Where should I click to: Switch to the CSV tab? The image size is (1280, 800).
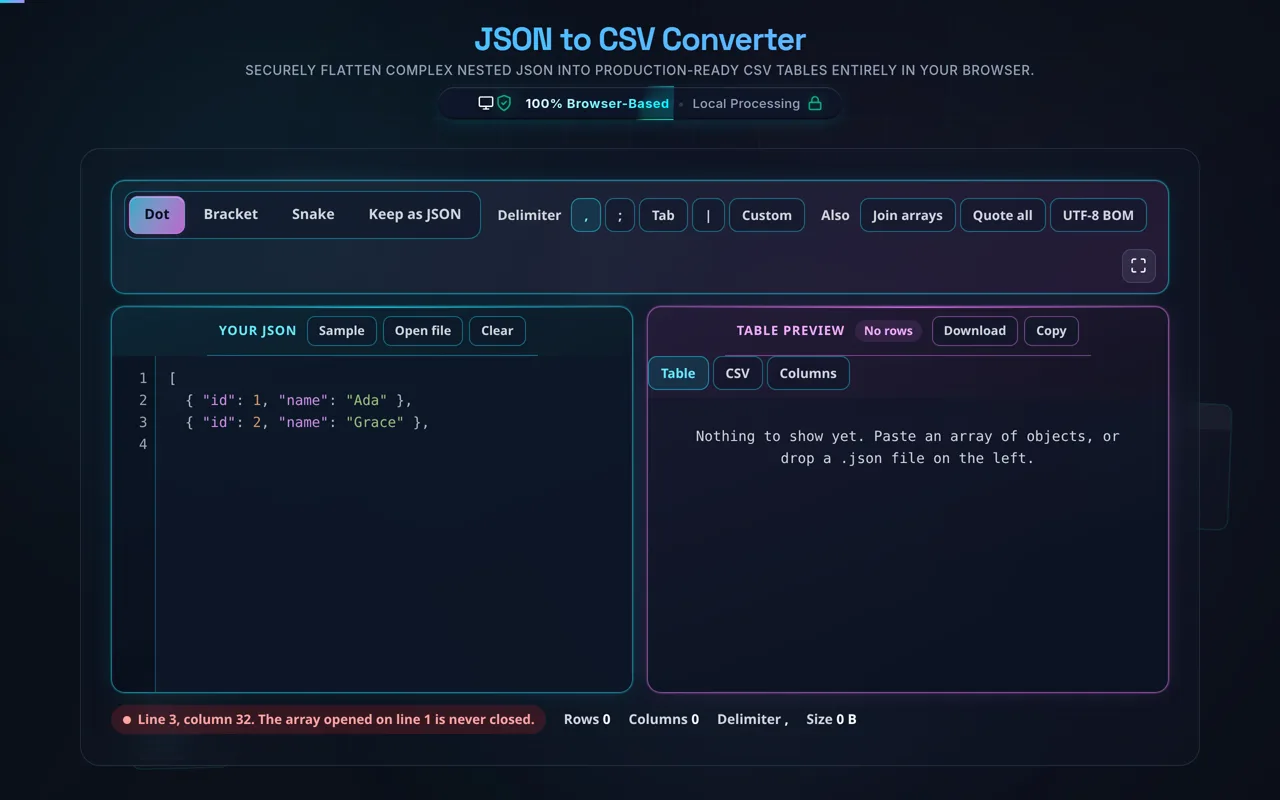[x=738, y=373]
